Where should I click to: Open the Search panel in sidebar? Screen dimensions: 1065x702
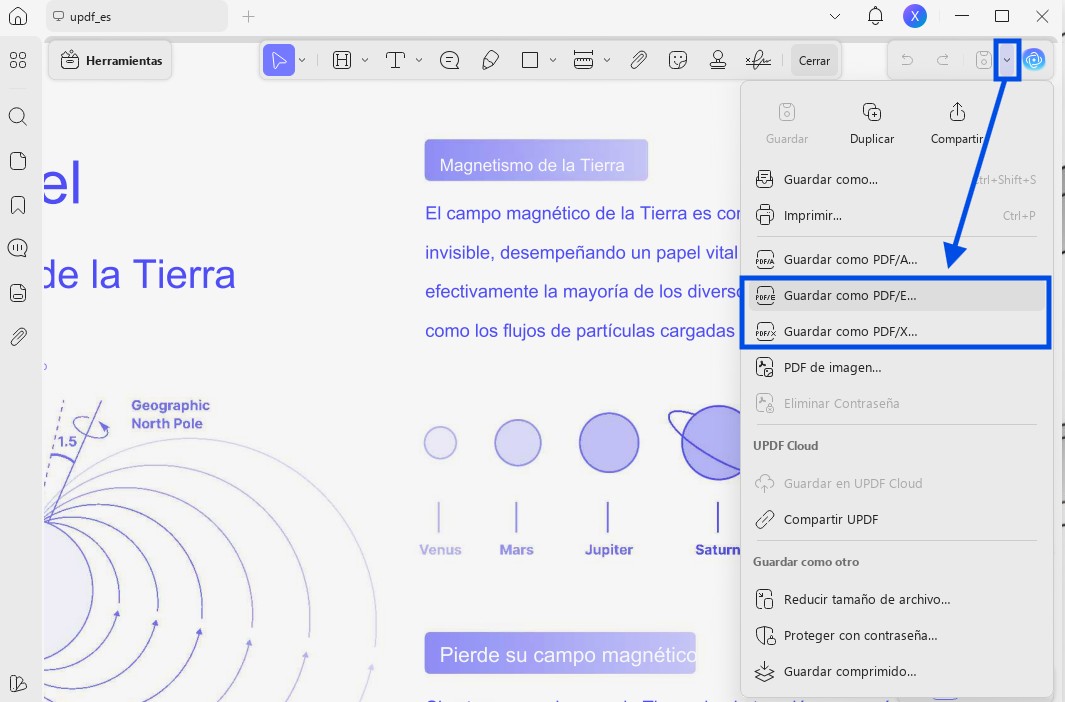[18, 117]
